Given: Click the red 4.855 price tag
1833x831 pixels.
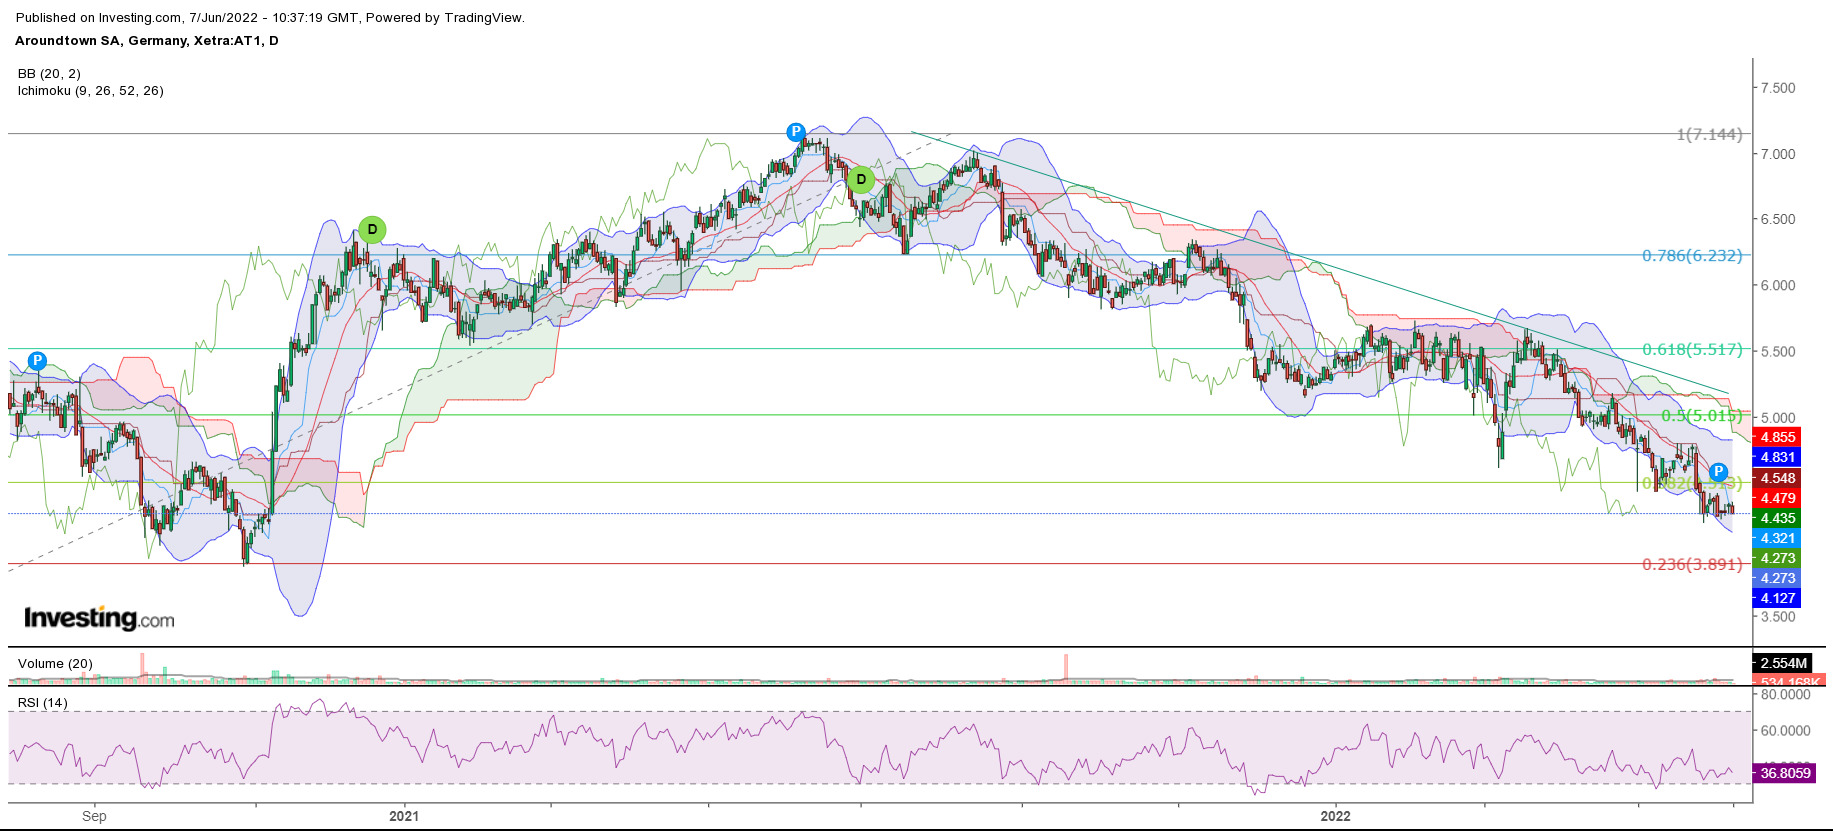Looking at the screenshot, I should (1777, 437).
